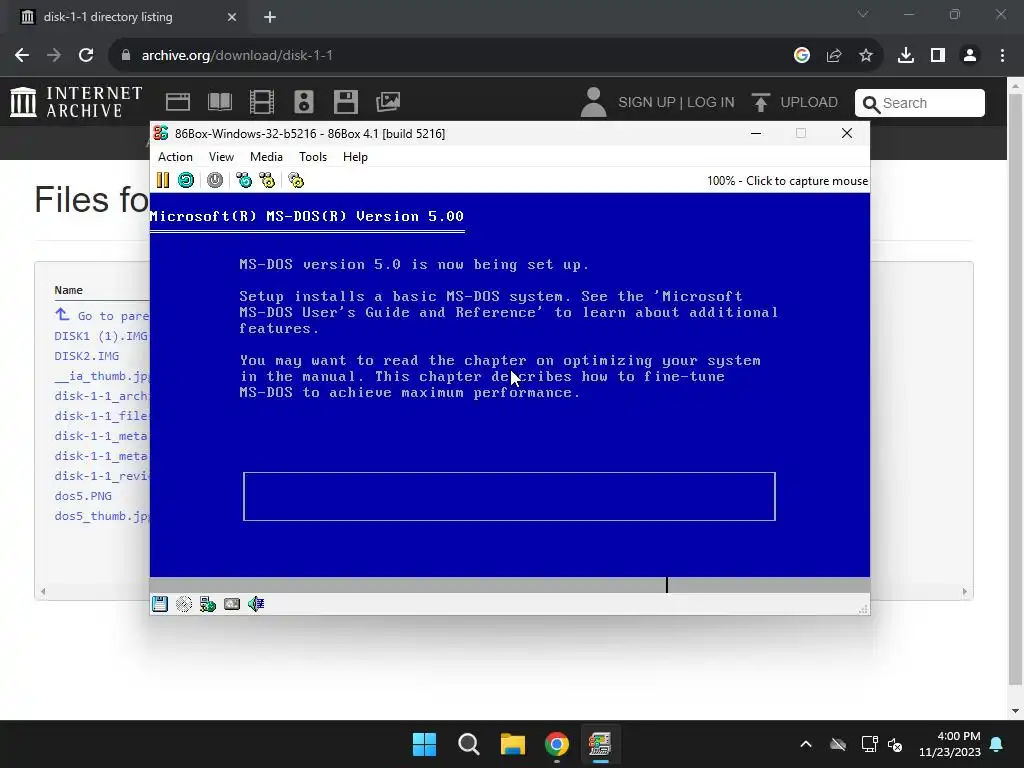Click the page vertical scrollbar
Image resolution: width=1024 pixels, height=768 pixels.
click(1016, 389)
